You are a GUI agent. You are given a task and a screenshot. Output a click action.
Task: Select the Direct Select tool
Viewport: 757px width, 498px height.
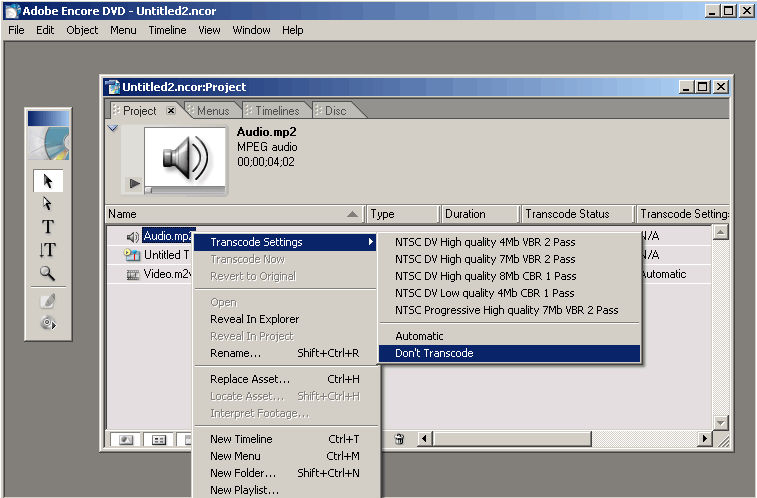click(x=47, y=204)
